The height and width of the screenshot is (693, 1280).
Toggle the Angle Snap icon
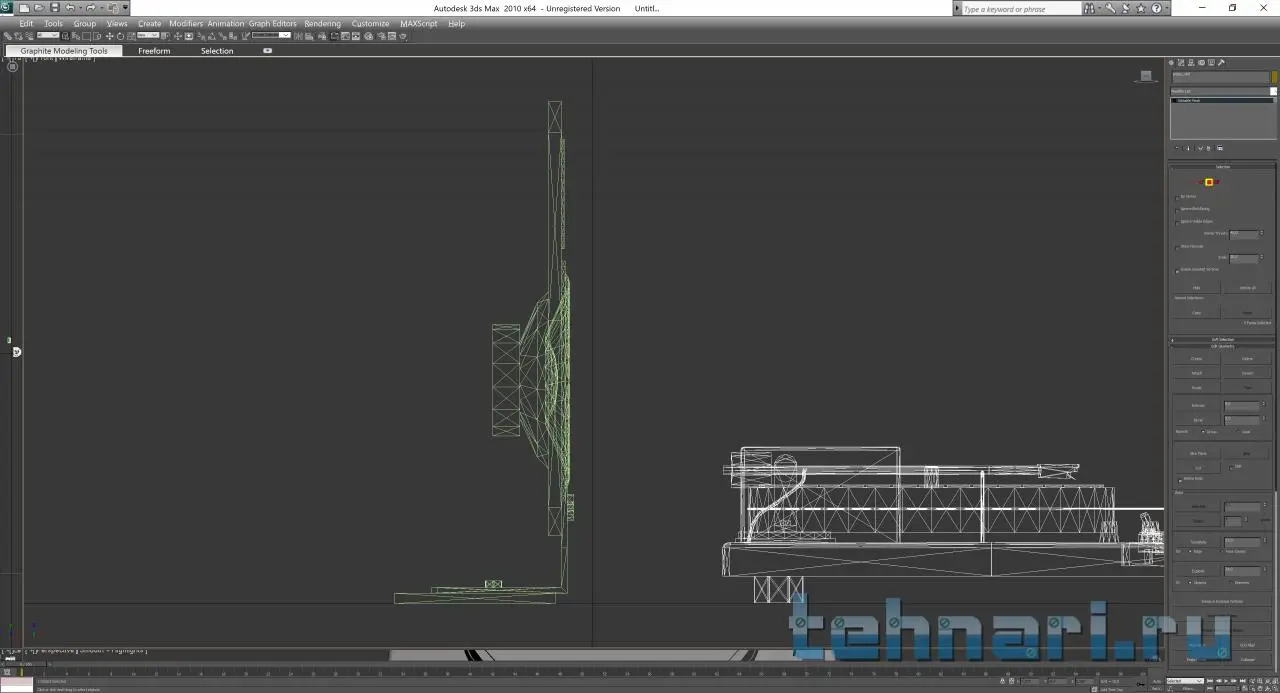tap(211, 36)
